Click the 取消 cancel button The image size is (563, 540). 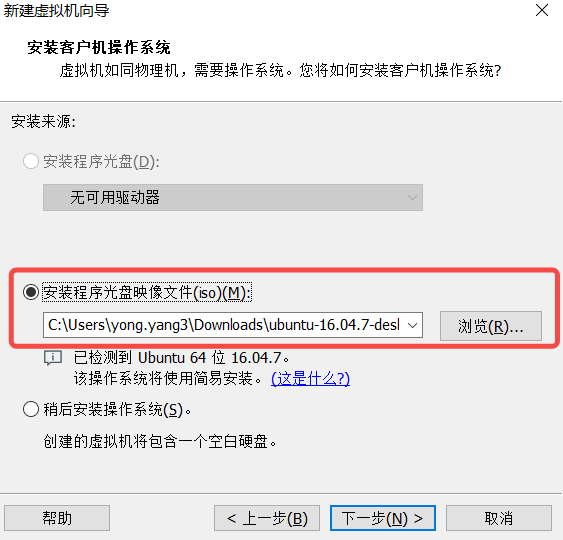(x=499, y=518)
